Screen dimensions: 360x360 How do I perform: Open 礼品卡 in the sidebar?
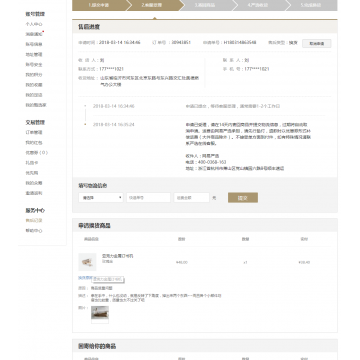click(x=32, y=163)
